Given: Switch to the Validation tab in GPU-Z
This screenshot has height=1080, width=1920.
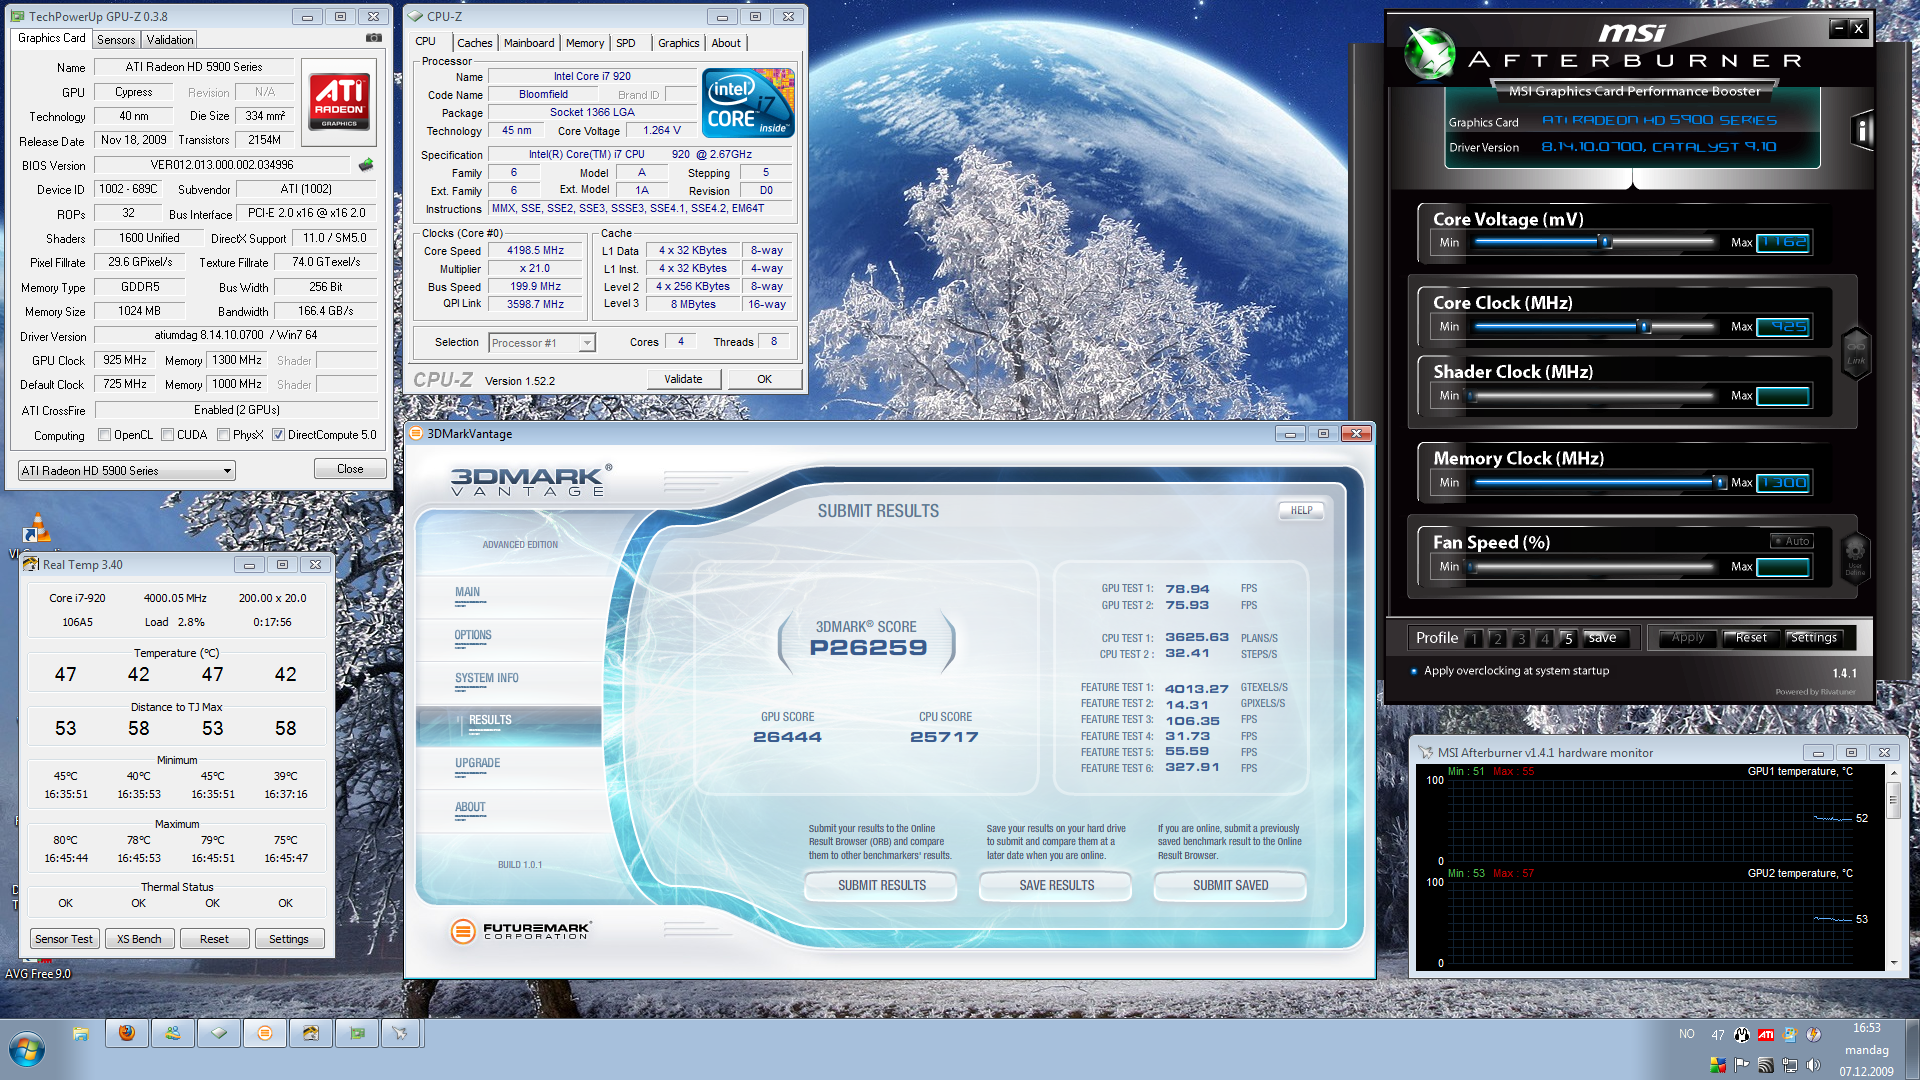Looking at the screenshot, I should (170, 40).
